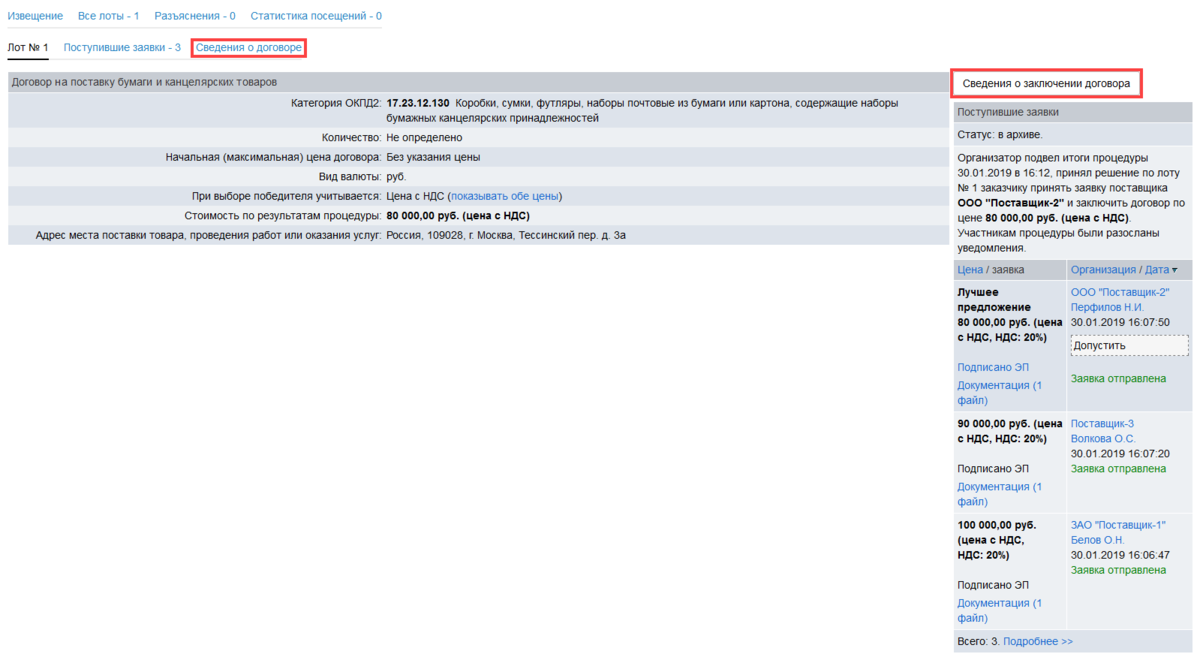Screen dimensions: 1200x660
Task: Open ООО "Поставщик-2" organization link
Action: coord(1119,292)
